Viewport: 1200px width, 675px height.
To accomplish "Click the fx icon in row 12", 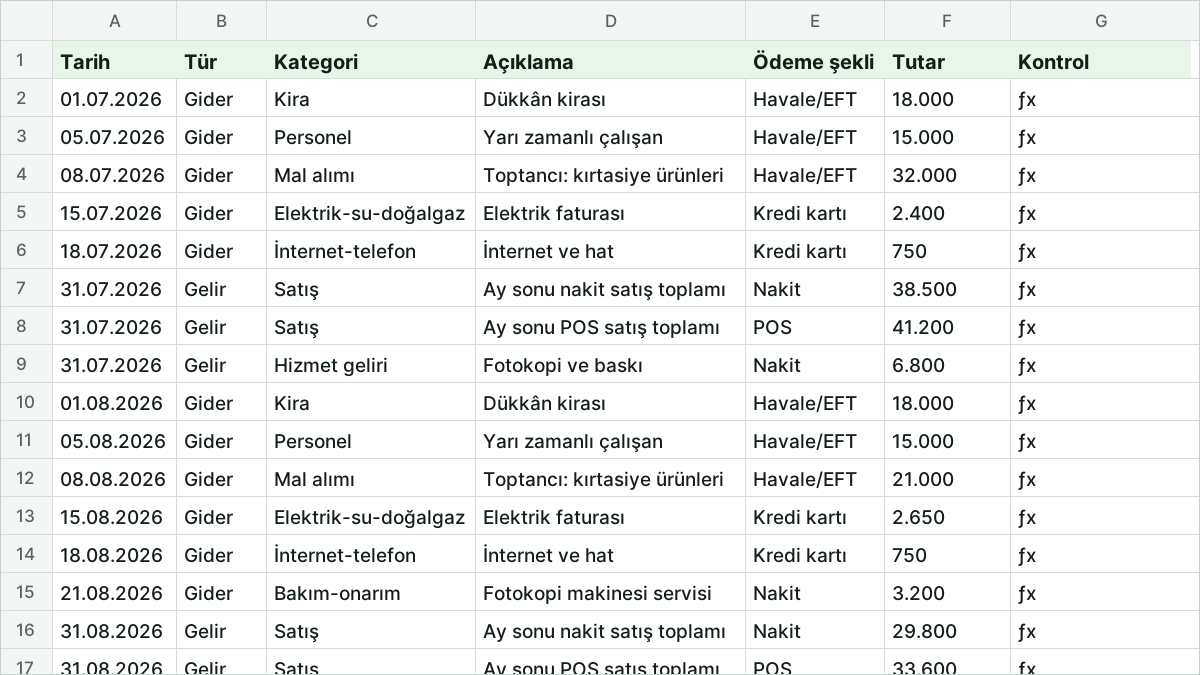I will coord(1027,480).
